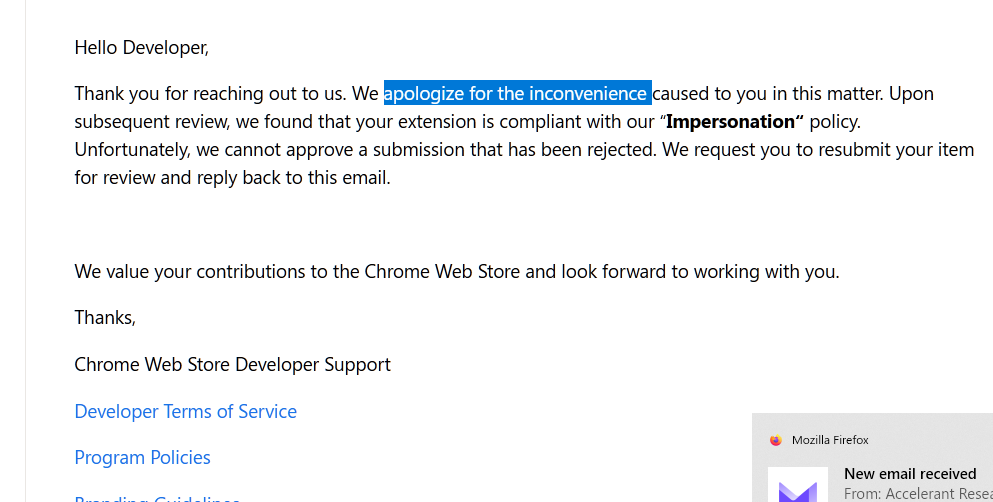The image size is (993, 502).
Task: Click the partially visible Branding Guidelines link
Action: [157, 499]
